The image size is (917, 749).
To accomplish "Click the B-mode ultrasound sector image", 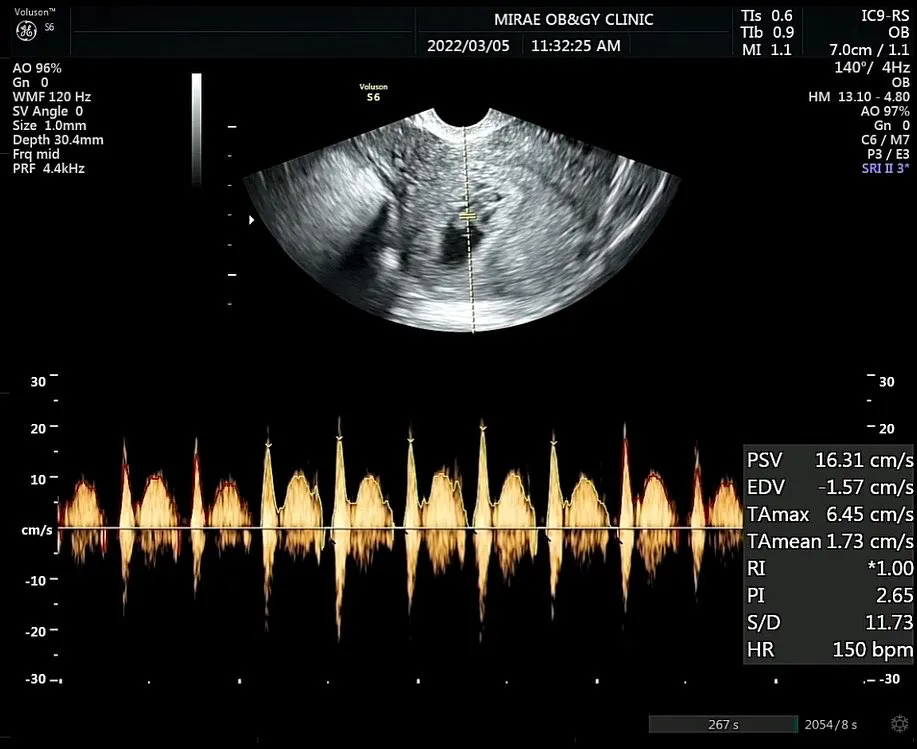I will coord(462,220).
